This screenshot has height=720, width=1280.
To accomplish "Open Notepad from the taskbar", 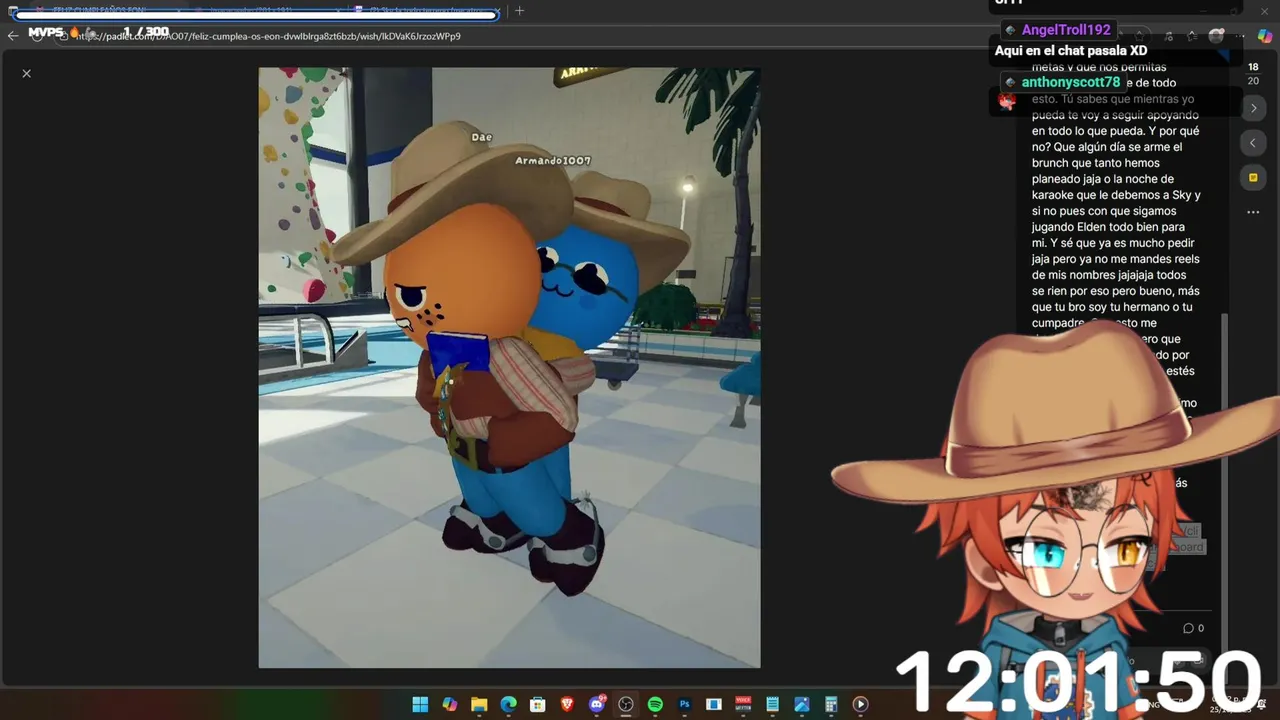I will pos(772,704).
